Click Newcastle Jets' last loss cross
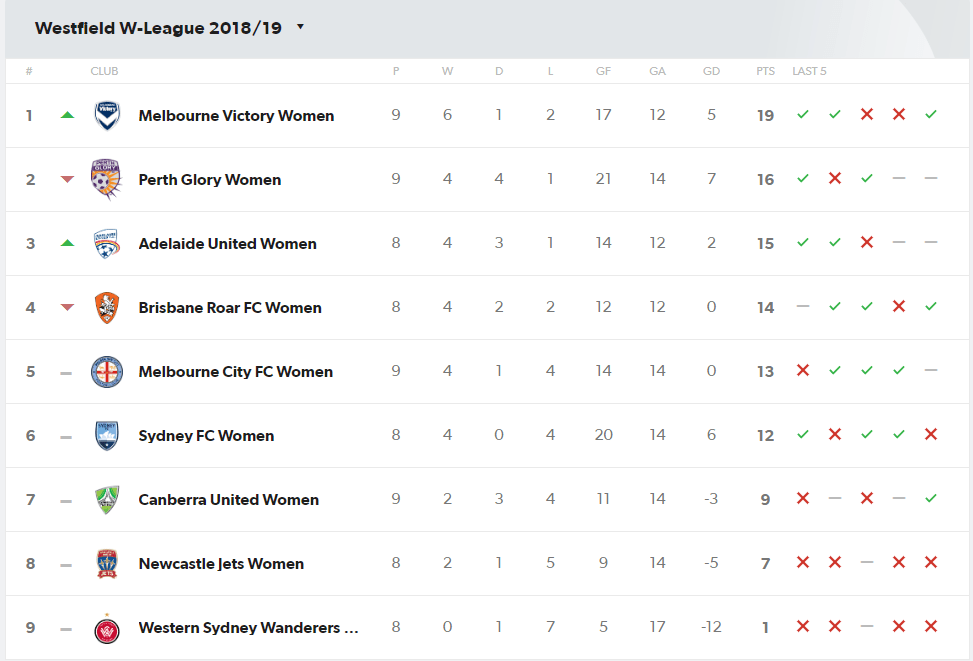Viewport: 973px width, 661px height. [x=931, y=562]
